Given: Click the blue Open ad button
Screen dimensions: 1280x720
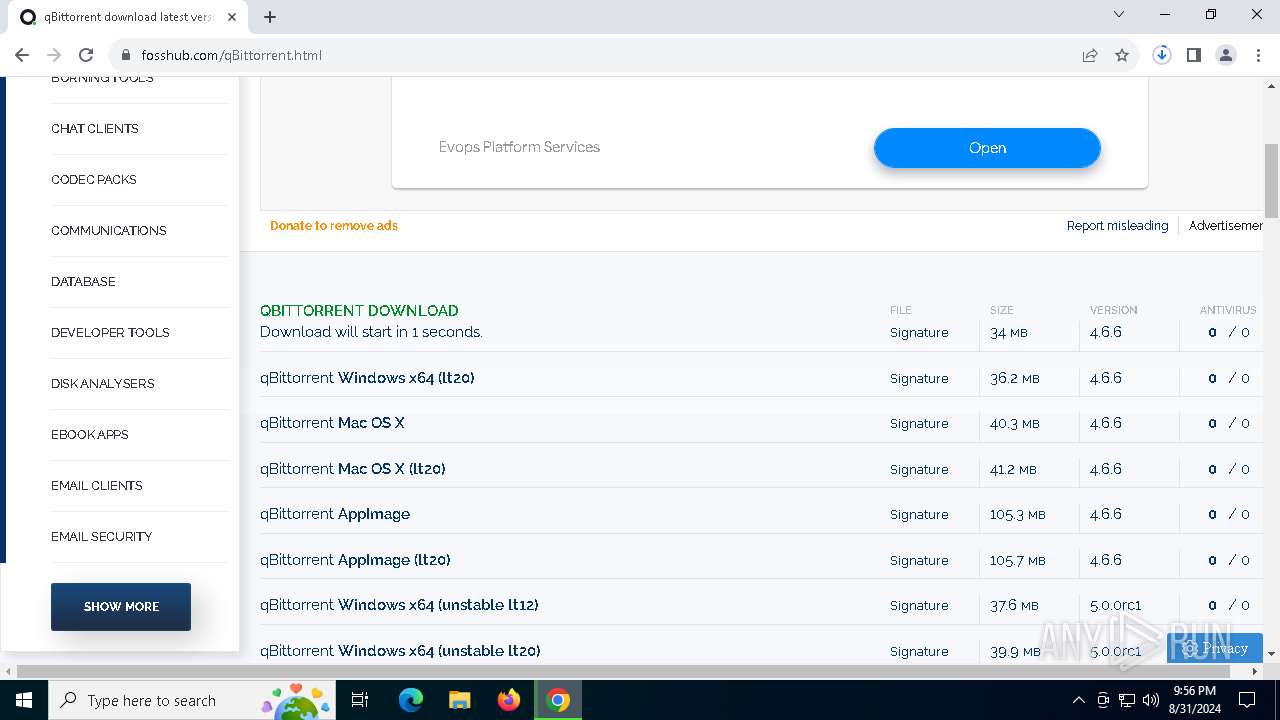Looking at the screenshot, I should 987,148.
